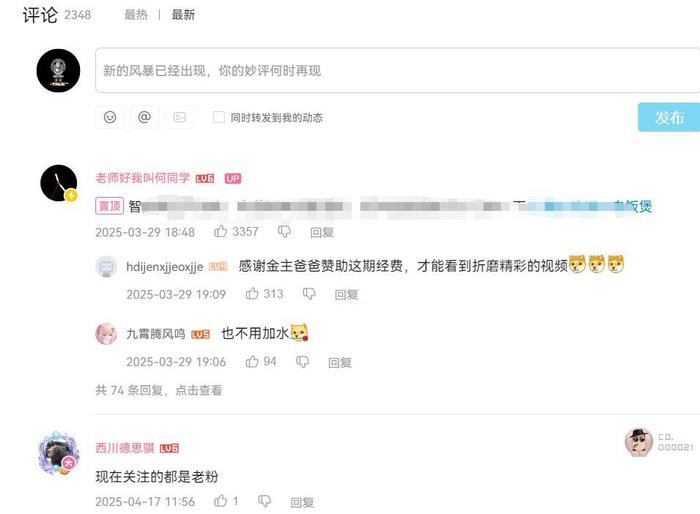Viewport: 700px width, 514px height.
Task: Open 西川德思骐's avatar thumbnail
Action: [x=58, y=453]
